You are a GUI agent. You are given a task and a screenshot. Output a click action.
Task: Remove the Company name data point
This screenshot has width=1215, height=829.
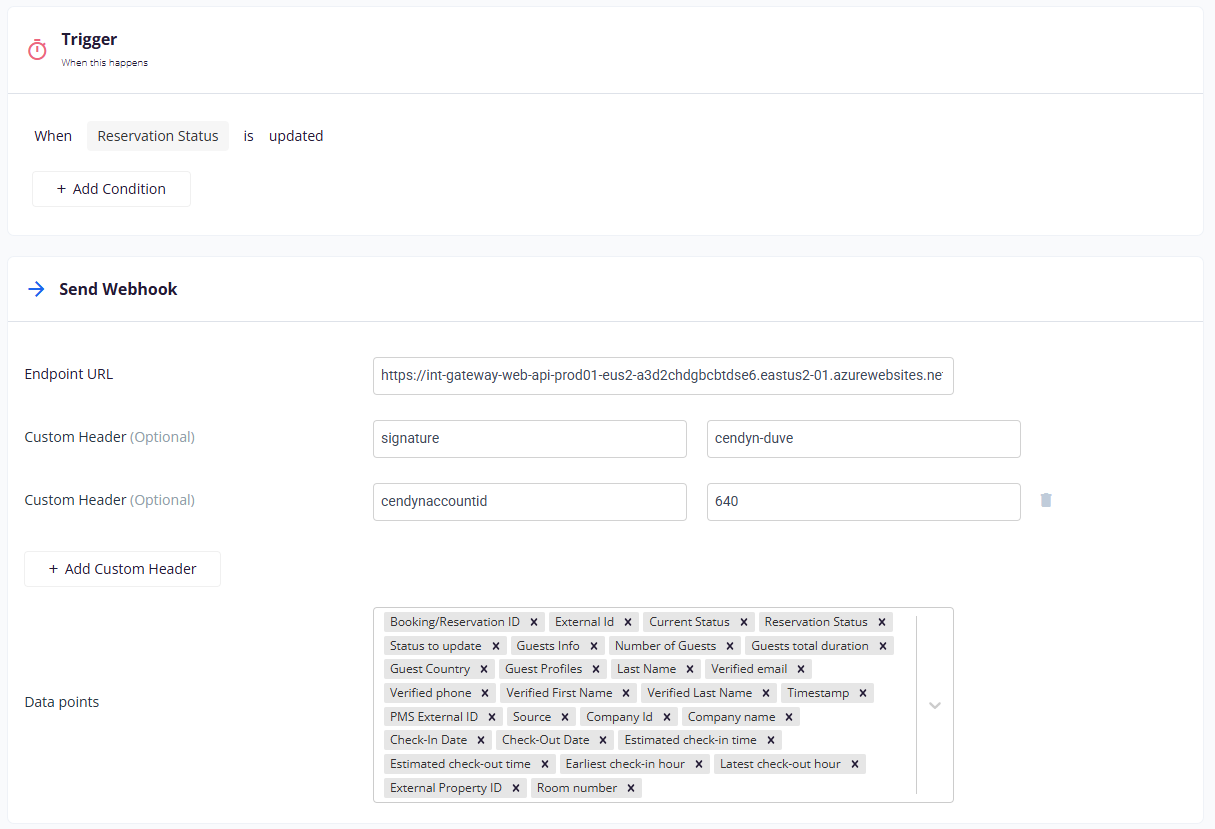(x=789, y=717)
